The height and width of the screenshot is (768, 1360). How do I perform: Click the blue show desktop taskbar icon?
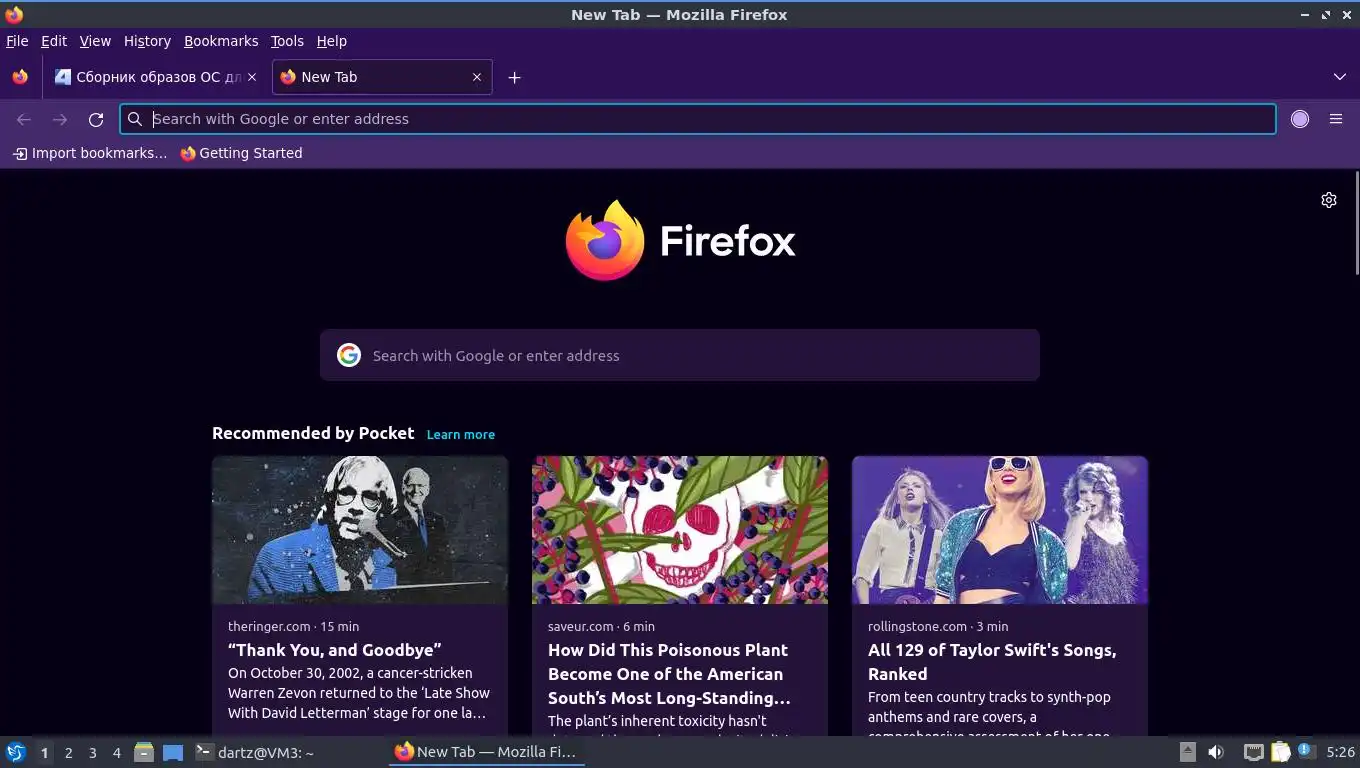tap(173, 752)
